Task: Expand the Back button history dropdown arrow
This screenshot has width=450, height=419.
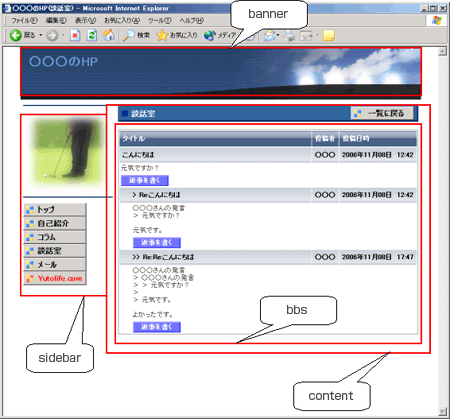Action: click(x=41, y=35)
